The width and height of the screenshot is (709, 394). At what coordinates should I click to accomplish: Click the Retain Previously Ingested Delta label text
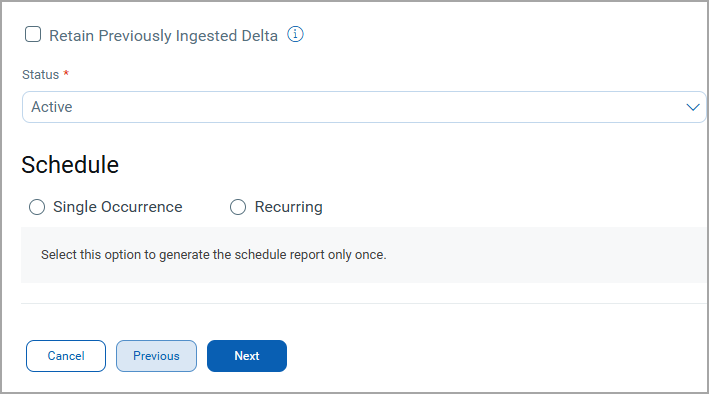(x=163, y=36)
